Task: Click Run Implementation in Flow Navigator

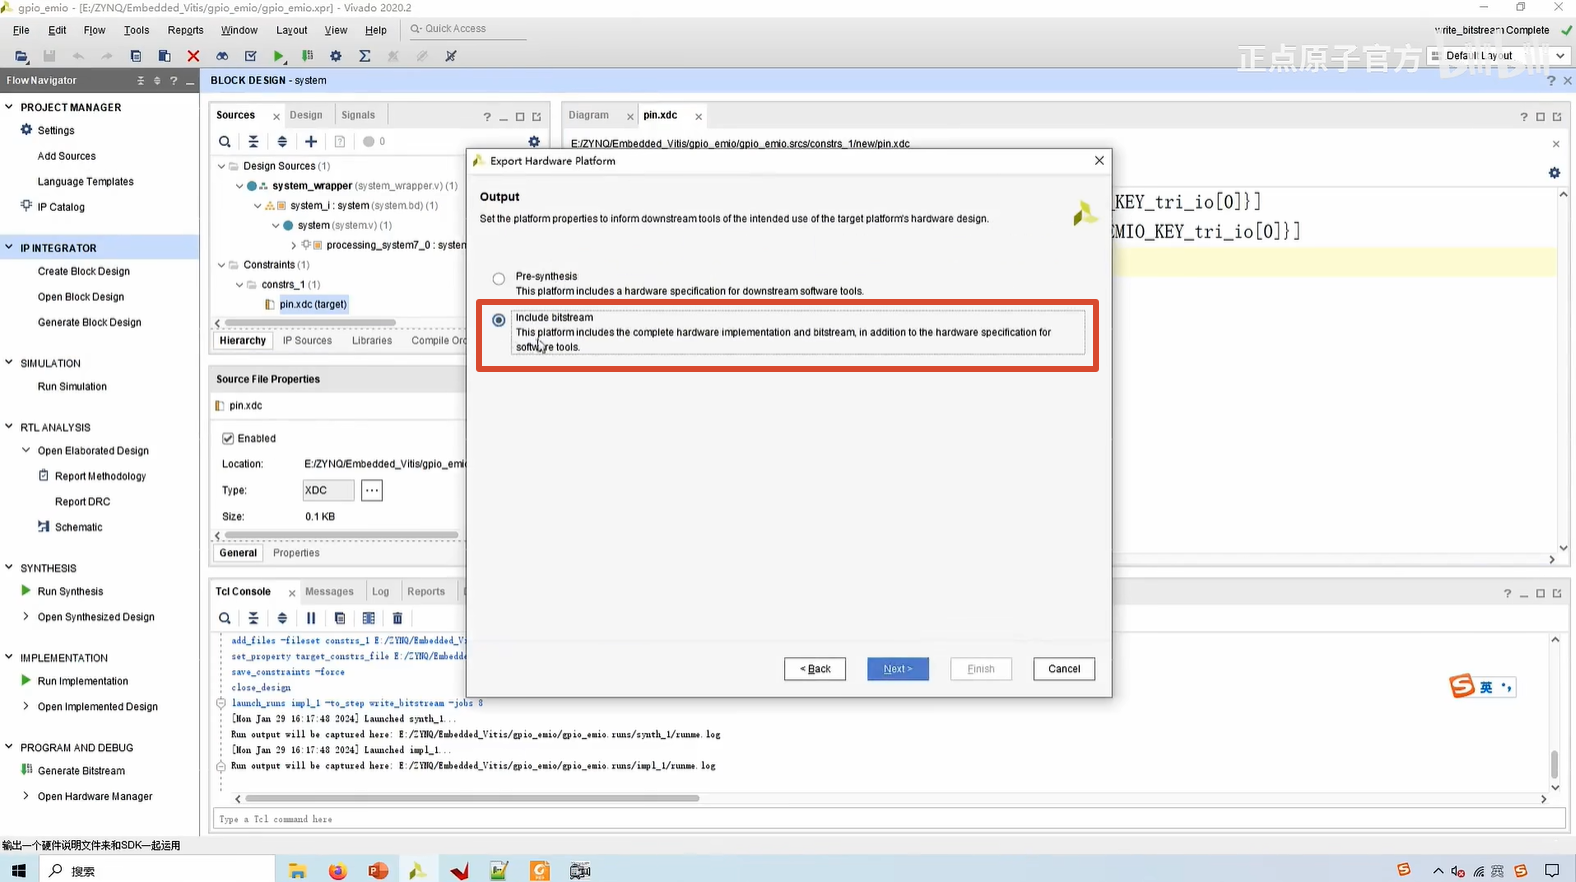Action: click(83, 681)
